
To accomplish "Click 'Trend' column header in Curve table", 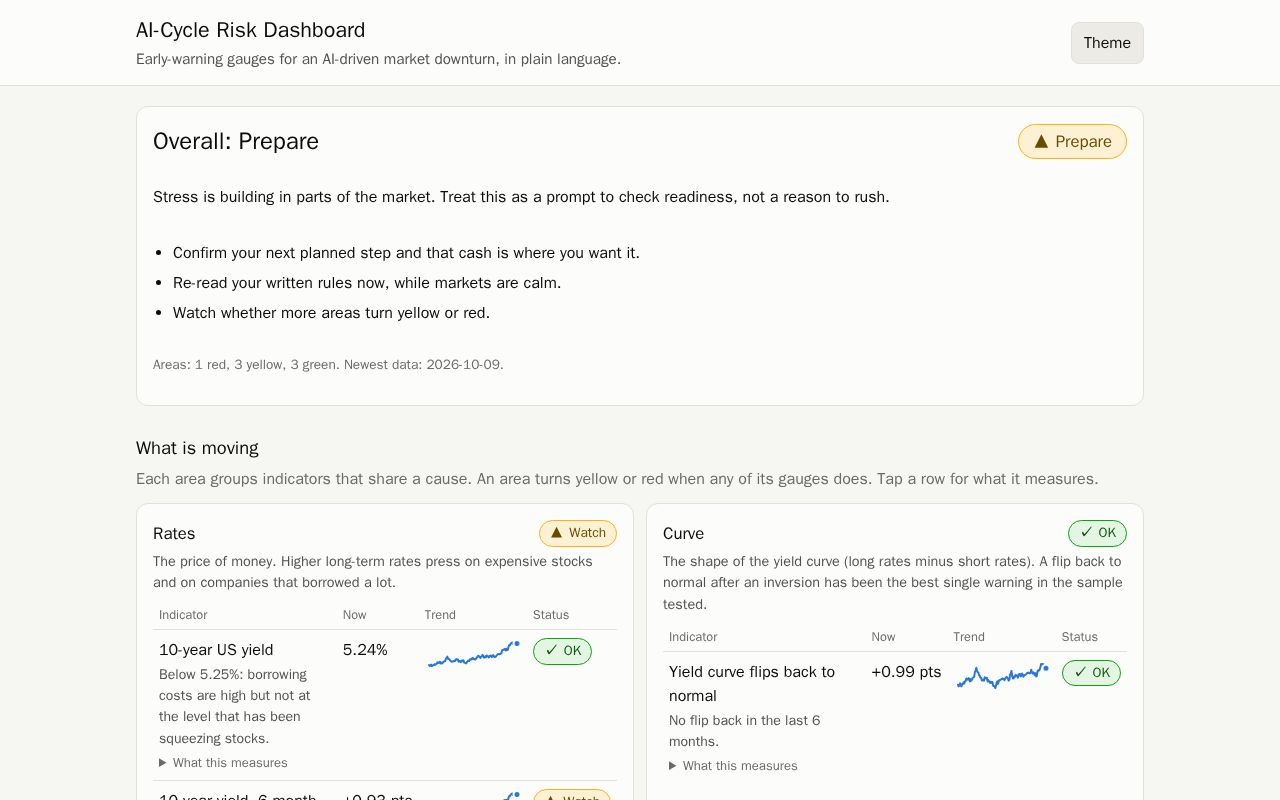I will (x=969, y=637).
